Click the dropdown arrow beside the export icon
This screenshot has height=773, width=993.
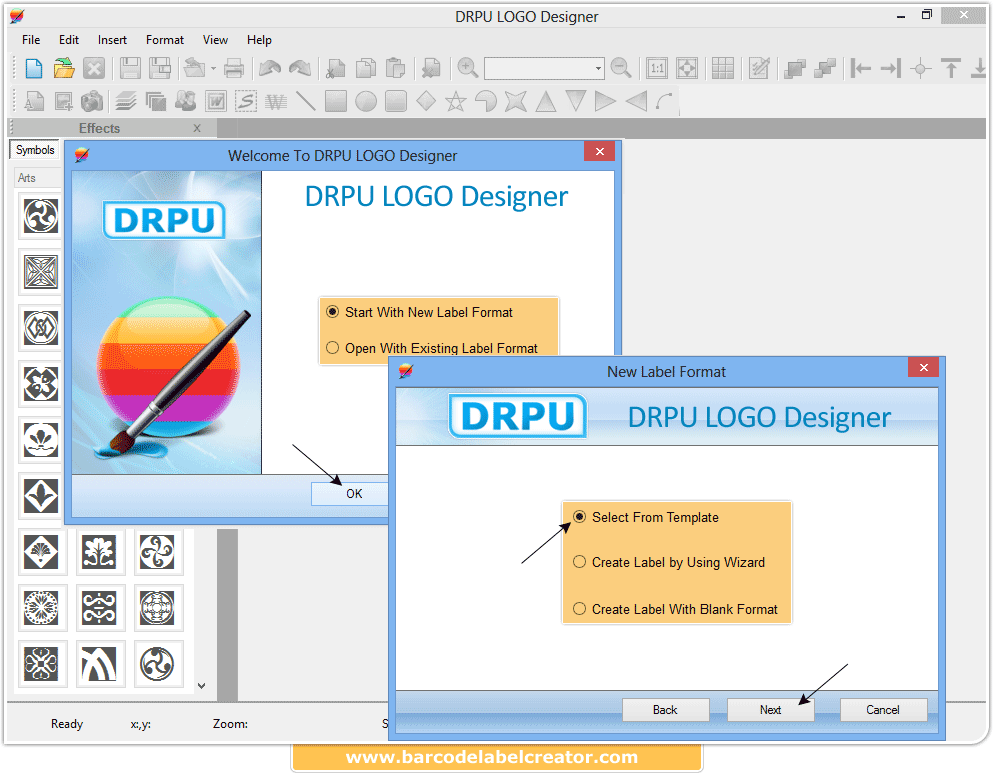[x=213, y=70]
